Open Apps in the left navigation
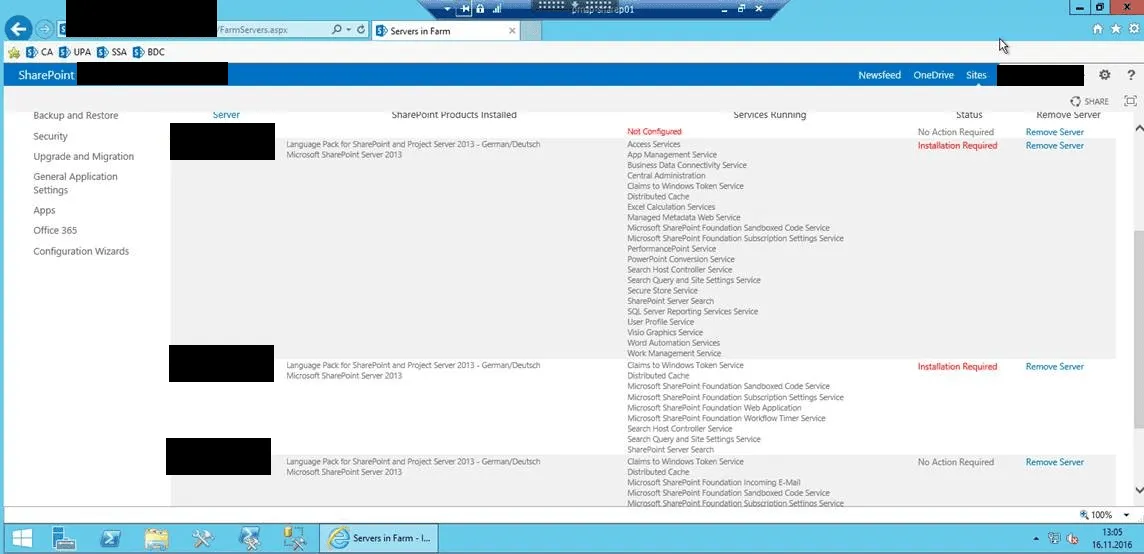1144x554 pixels. pyautogui.click(x=45, y=210)
